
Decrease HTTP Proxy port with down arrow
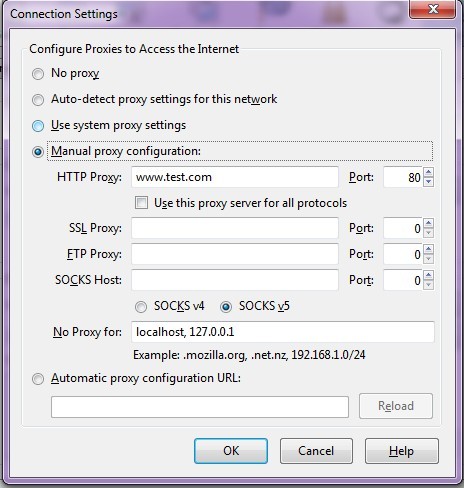(x=429, y=182)
